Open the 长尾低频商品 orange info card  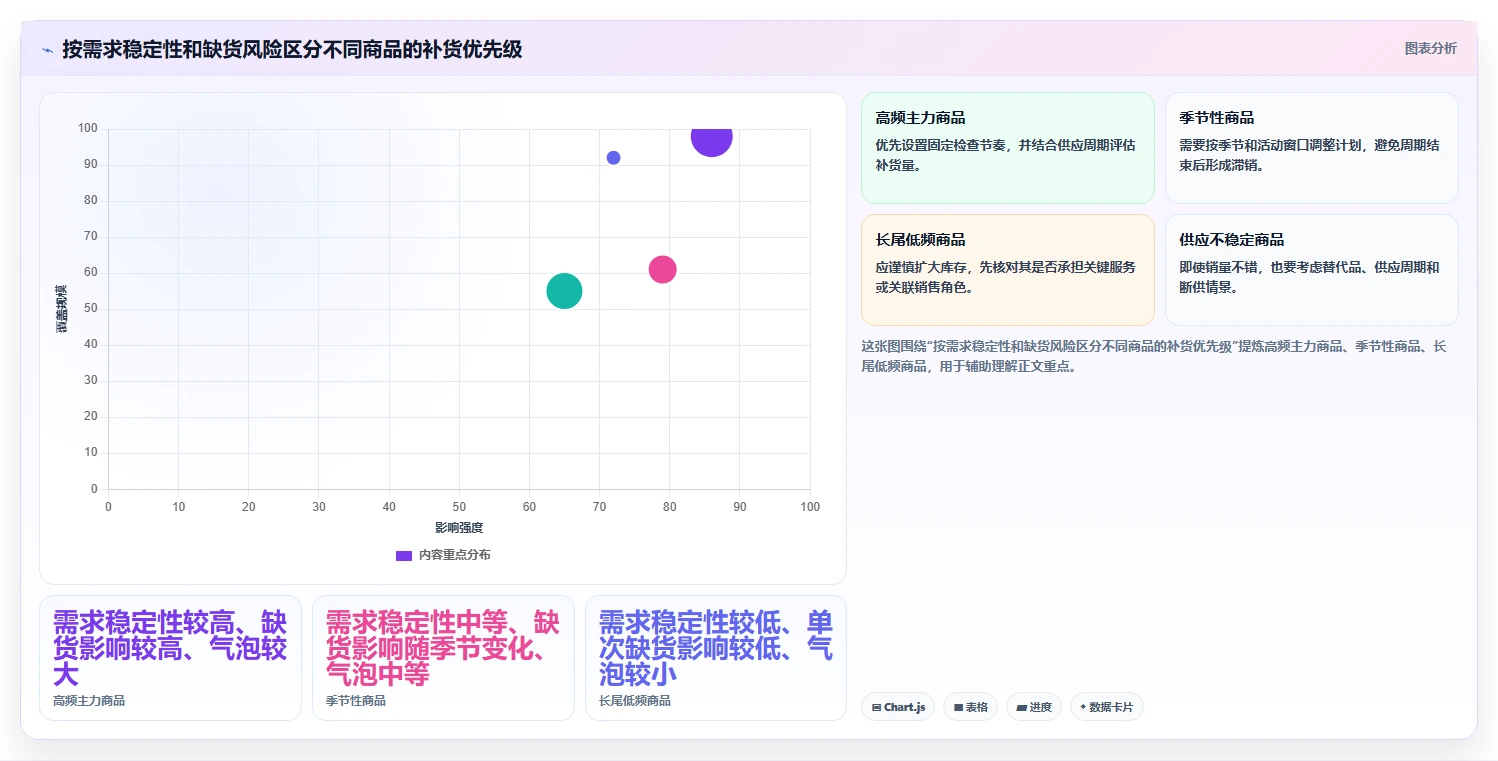pos(1007,270)
